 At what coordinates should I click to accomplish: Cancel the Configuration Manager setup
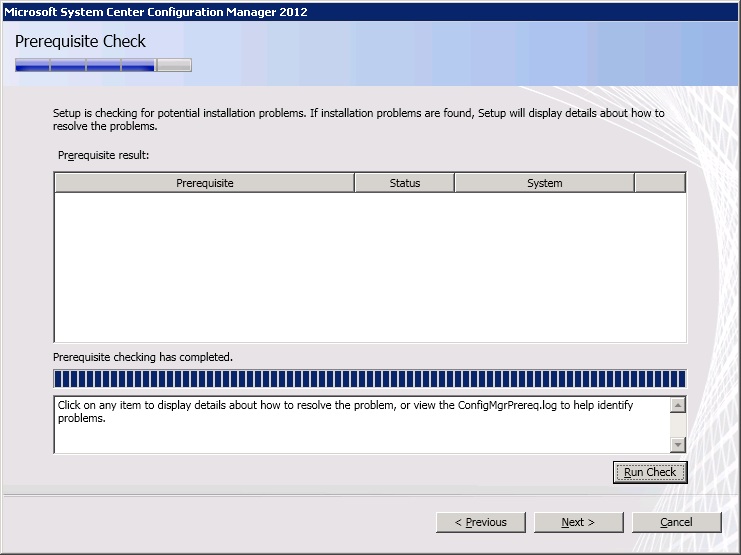tap(677, 522)
